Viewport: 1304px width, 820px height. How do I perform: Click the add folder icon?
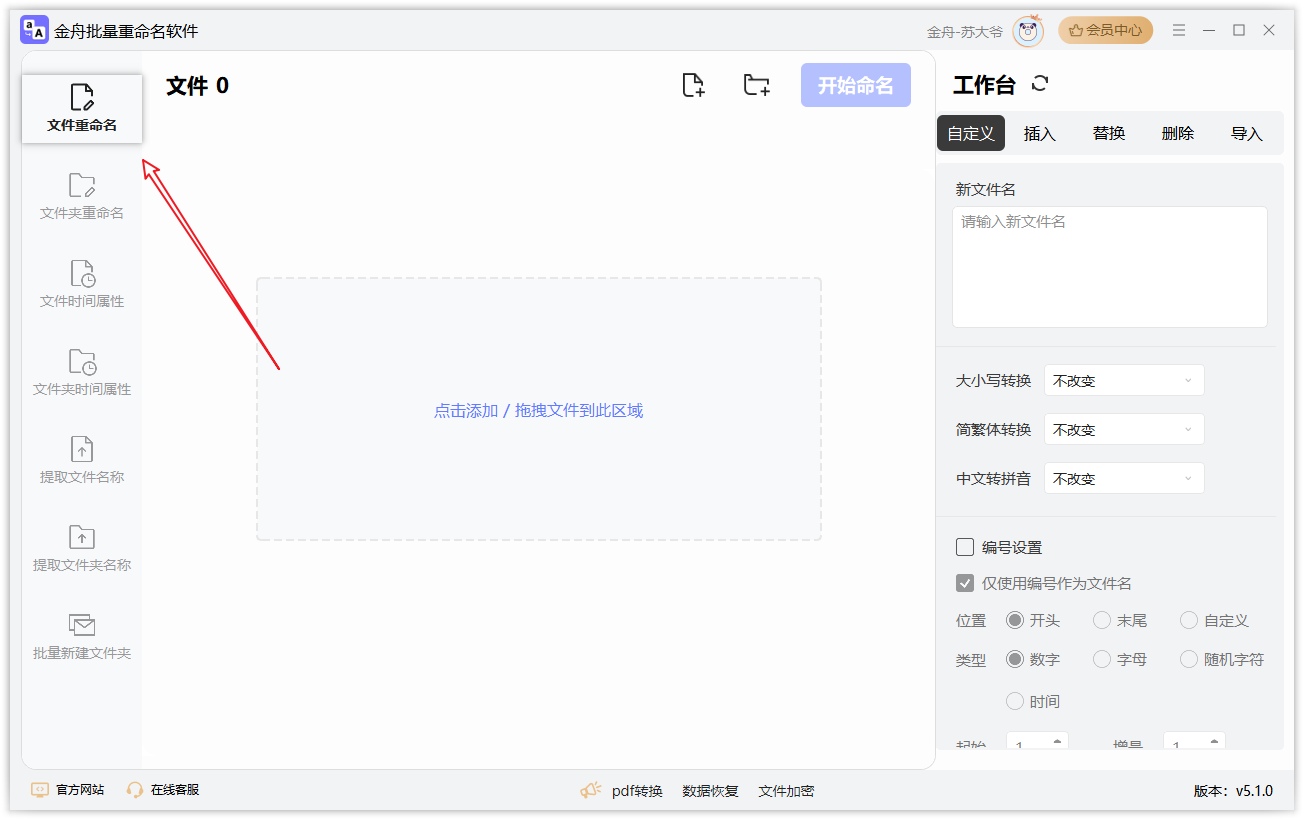pyautogui.click(x=757, y=85)
